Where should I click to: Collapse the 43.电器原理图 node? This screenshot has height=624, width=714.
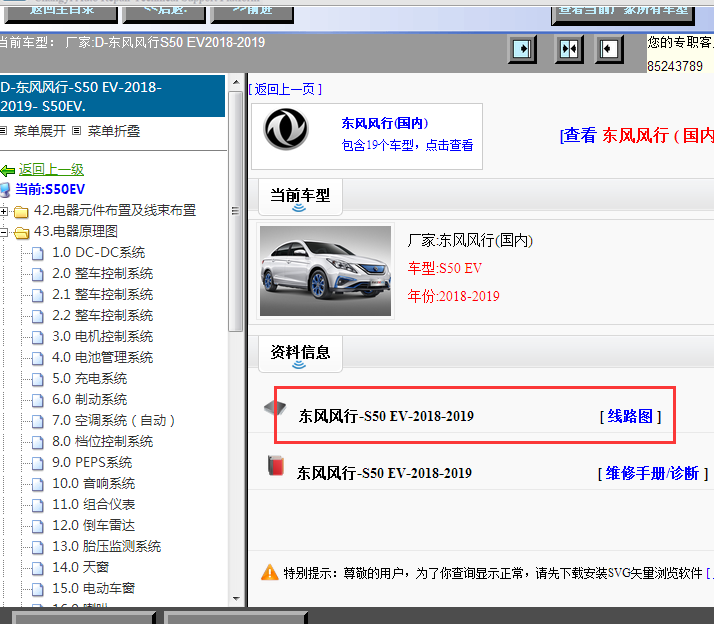[4, 232]
